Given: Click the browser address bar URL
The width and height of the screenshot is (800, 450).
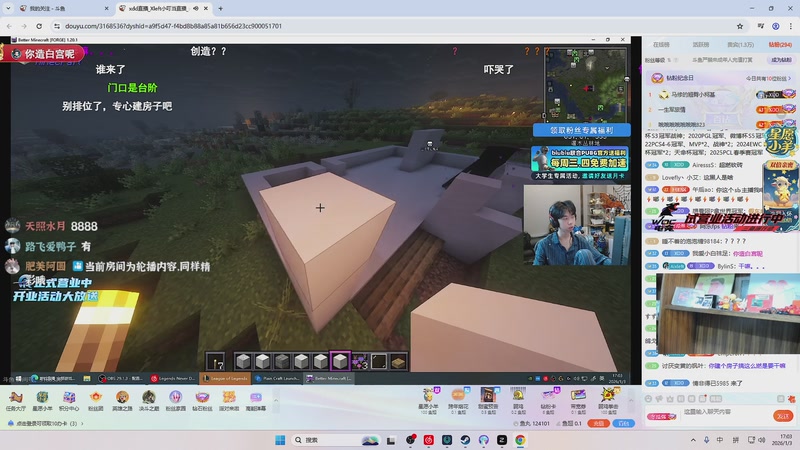Looking at the screenshot, I should point(173,26).
